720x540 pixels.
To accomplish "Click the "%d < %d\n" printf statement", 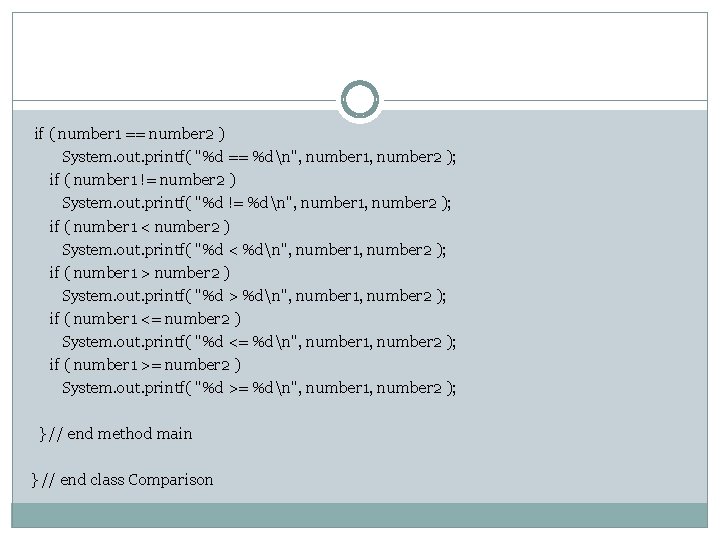I will 254,249.
